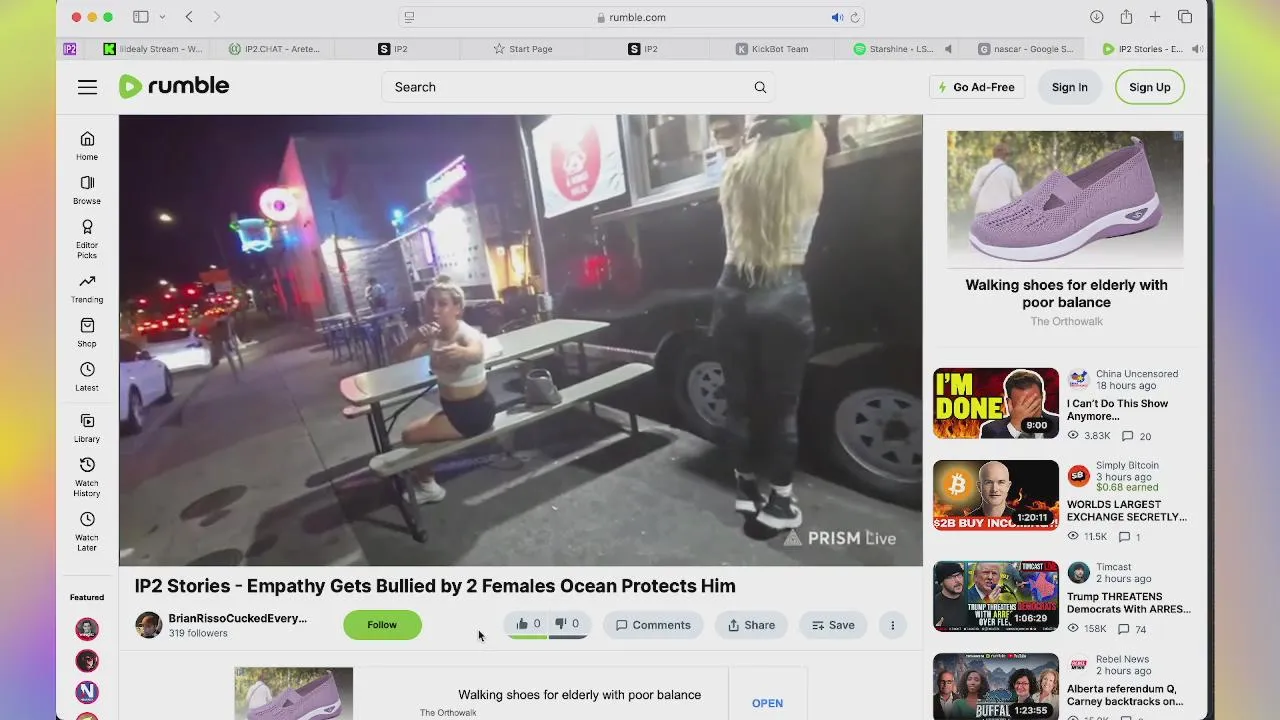Open Library in the sidebar
Screen dimensions: 1280x720
tap(87, 428)
